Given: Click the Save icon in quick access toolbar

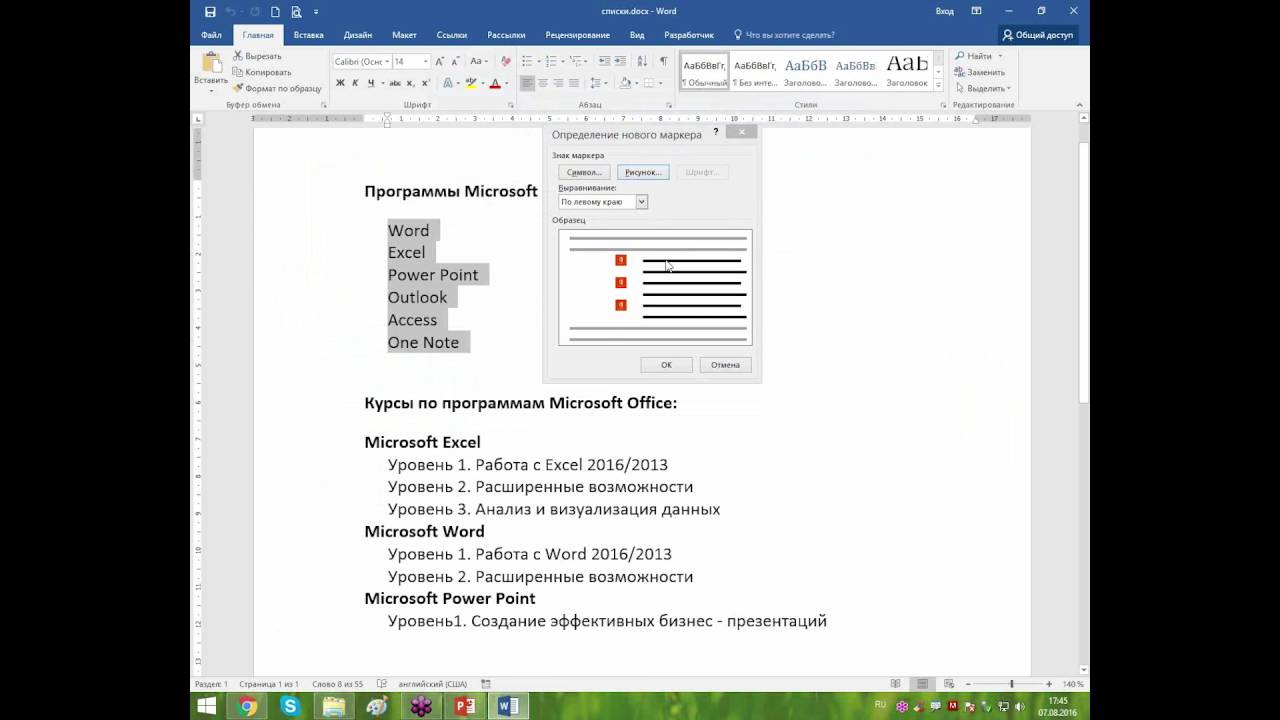Looking at the screenshot, I should tap(210, 11).
